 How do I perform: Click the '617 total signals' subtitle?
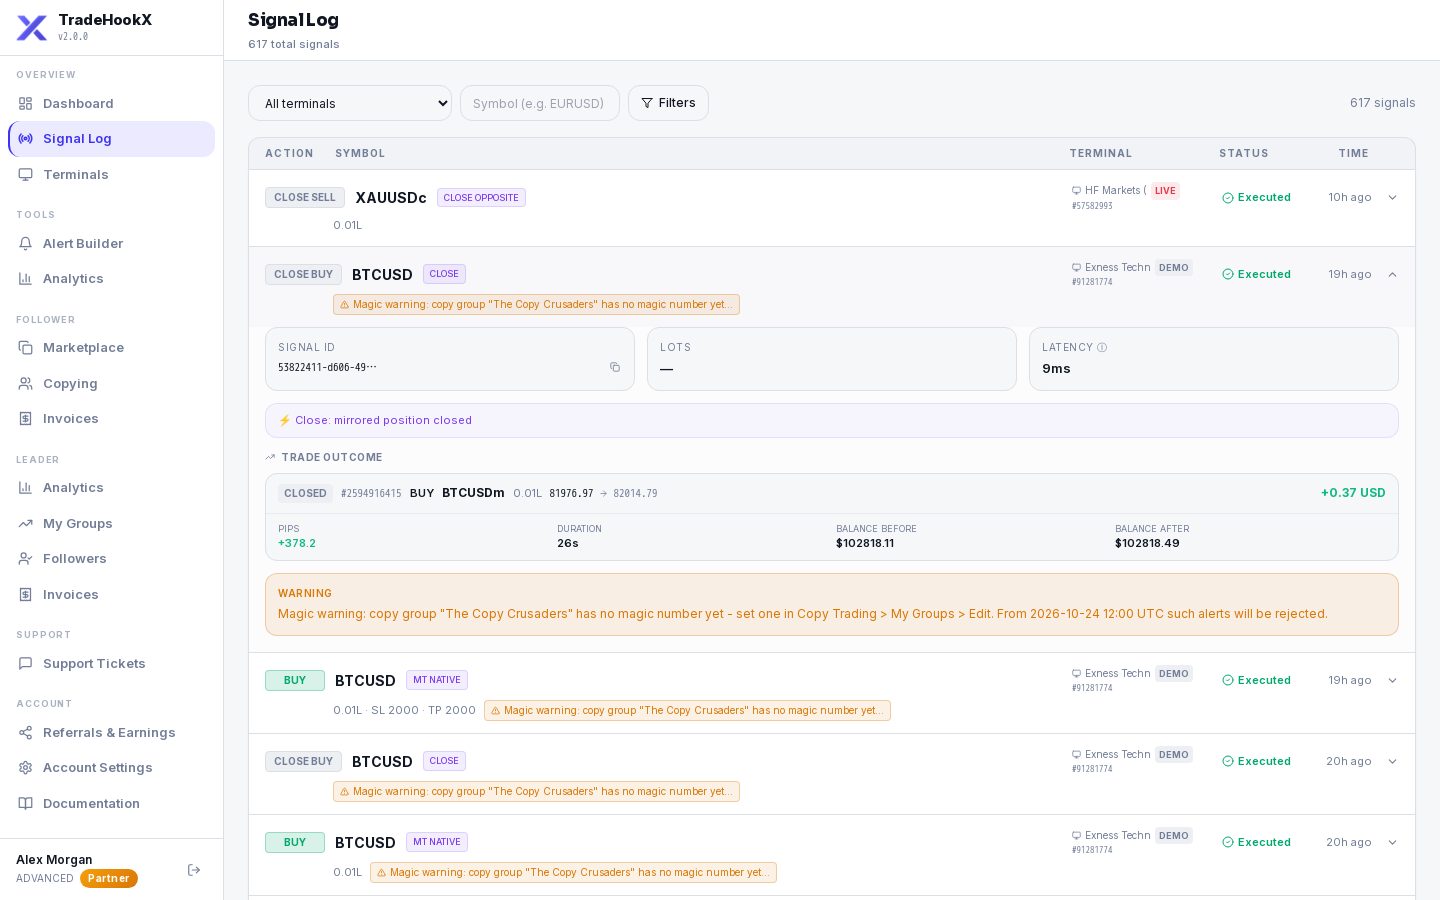(294, 44)
